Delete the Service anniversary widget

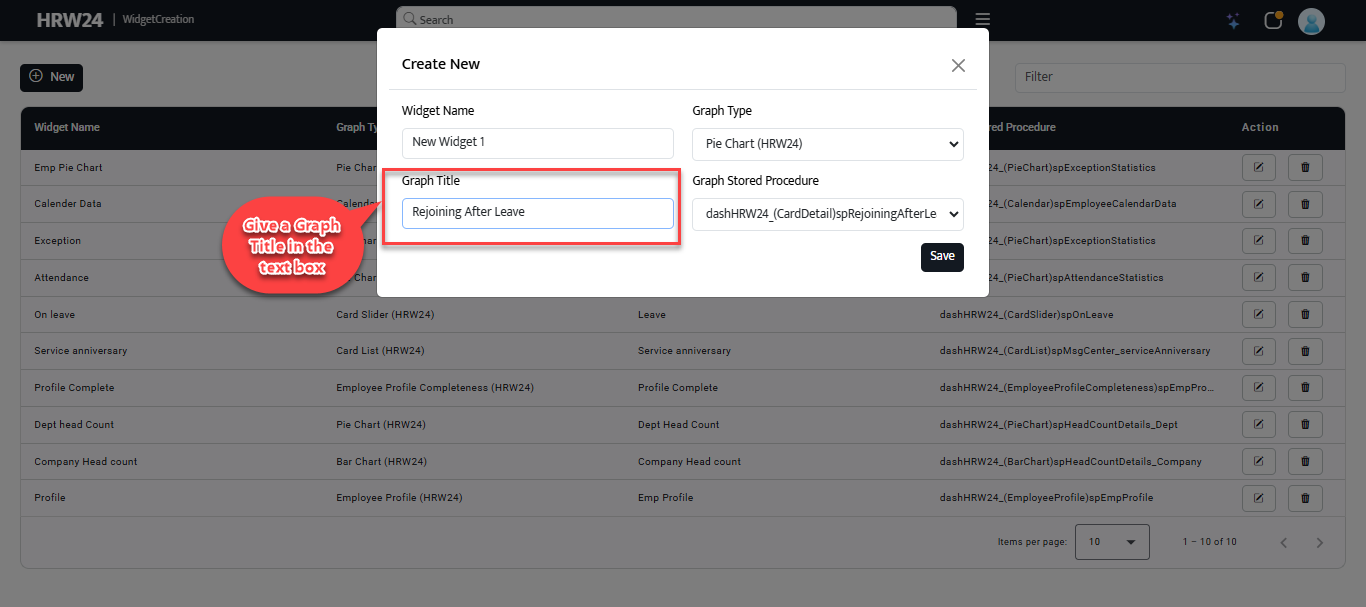[1305, 351]
